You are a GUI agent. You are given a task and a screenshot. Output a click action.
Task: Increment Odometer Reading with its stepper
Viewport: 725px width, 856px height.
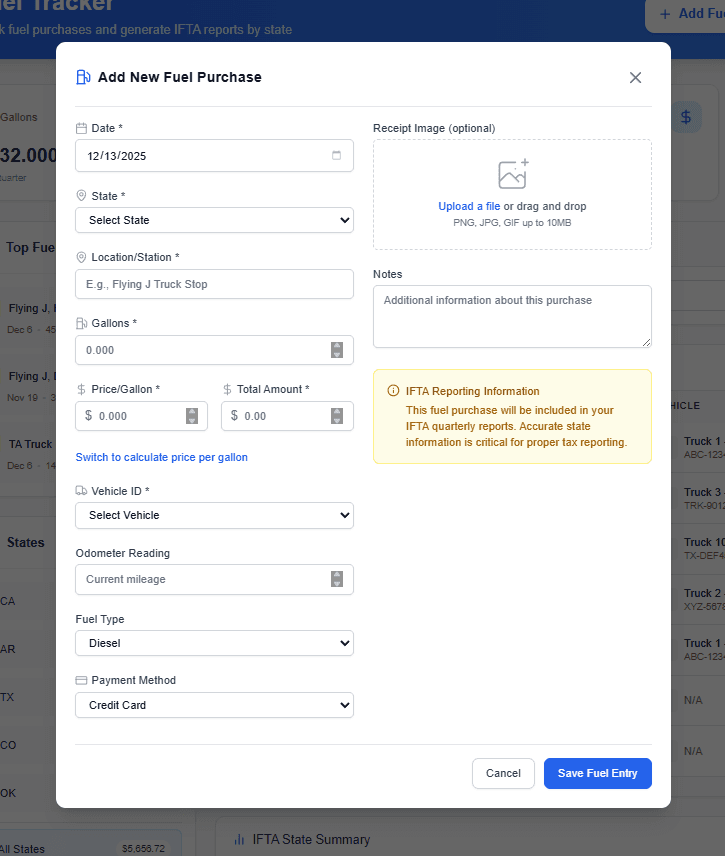click(337, 579)
